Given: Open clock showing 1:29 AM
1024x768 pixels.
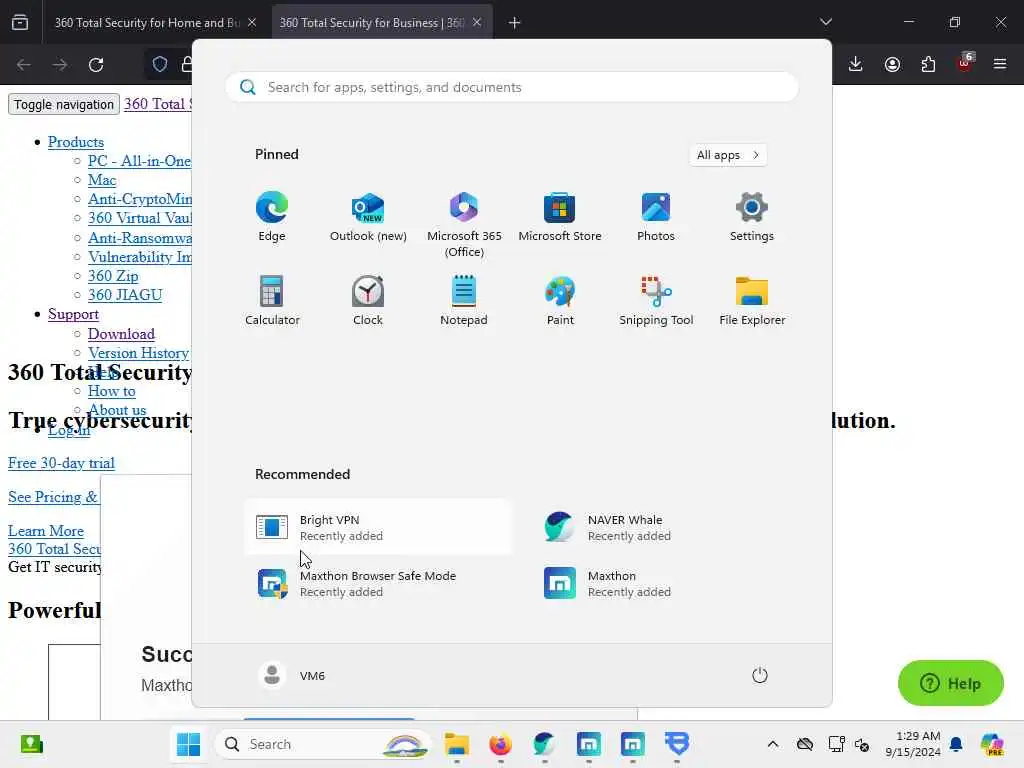Looking at the screenshot, I should click(x=913, y=744).
